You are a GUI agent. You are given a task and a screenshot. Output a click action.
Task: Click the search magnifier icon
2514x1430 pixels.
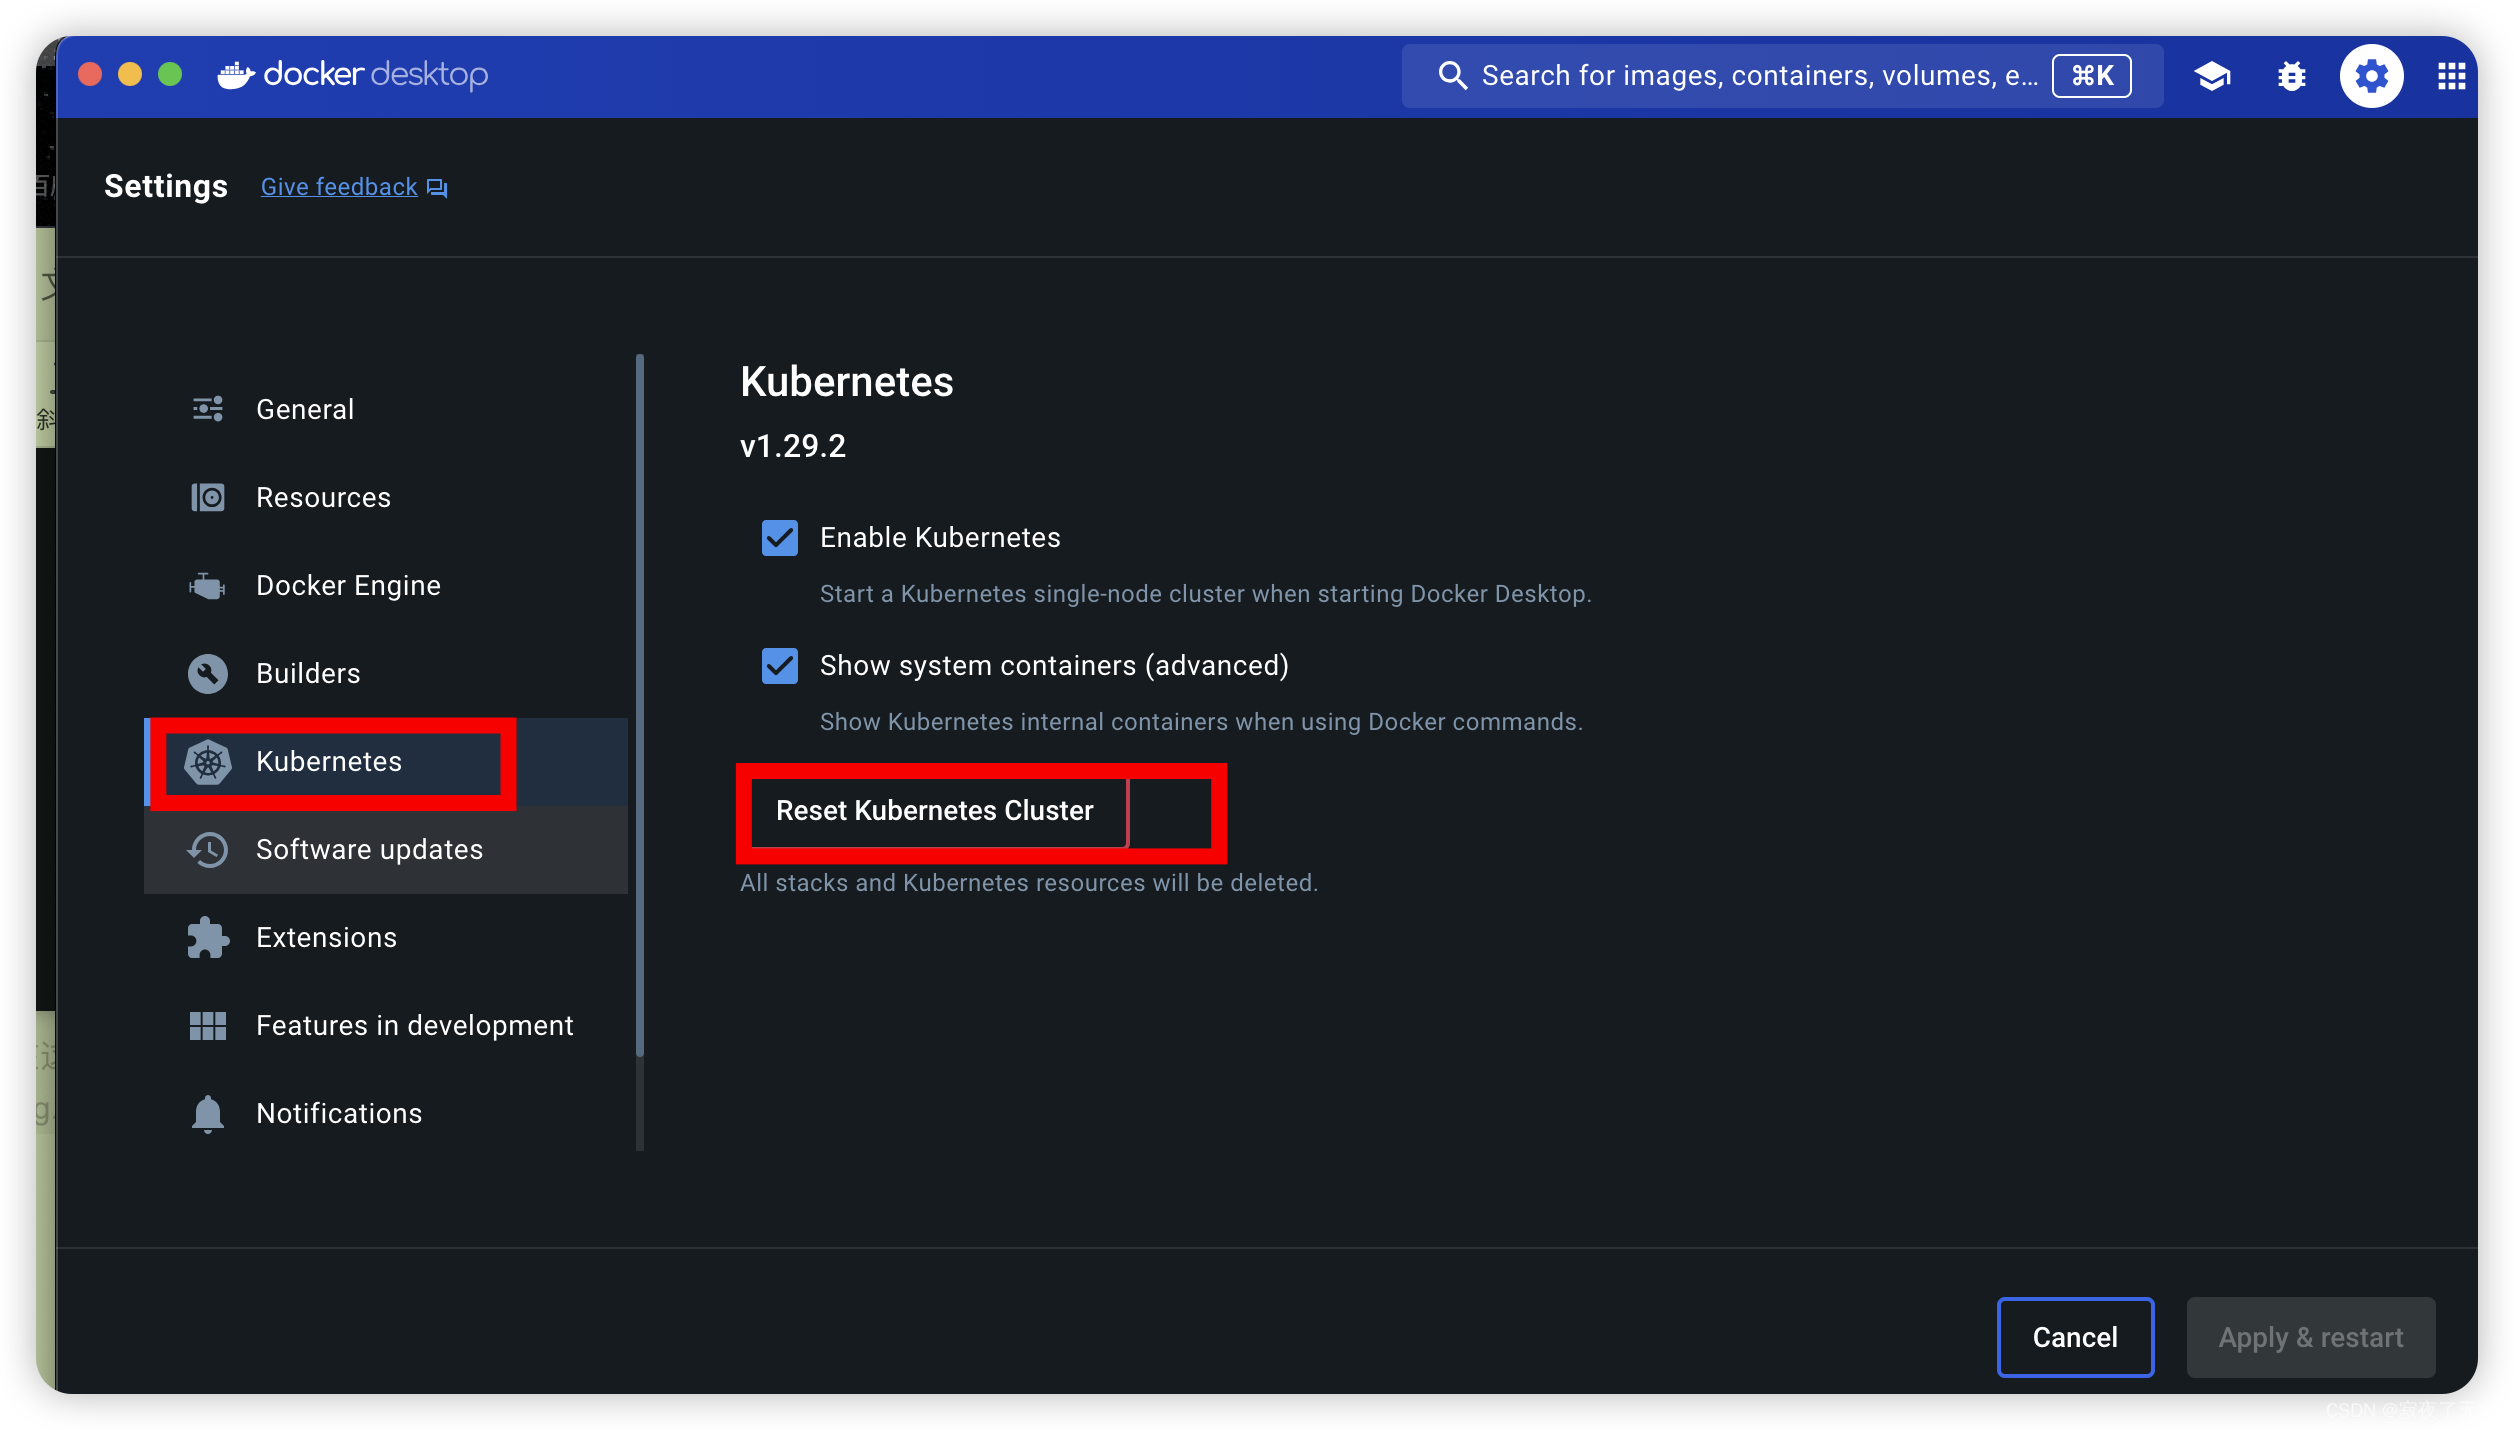point(1452,76)
